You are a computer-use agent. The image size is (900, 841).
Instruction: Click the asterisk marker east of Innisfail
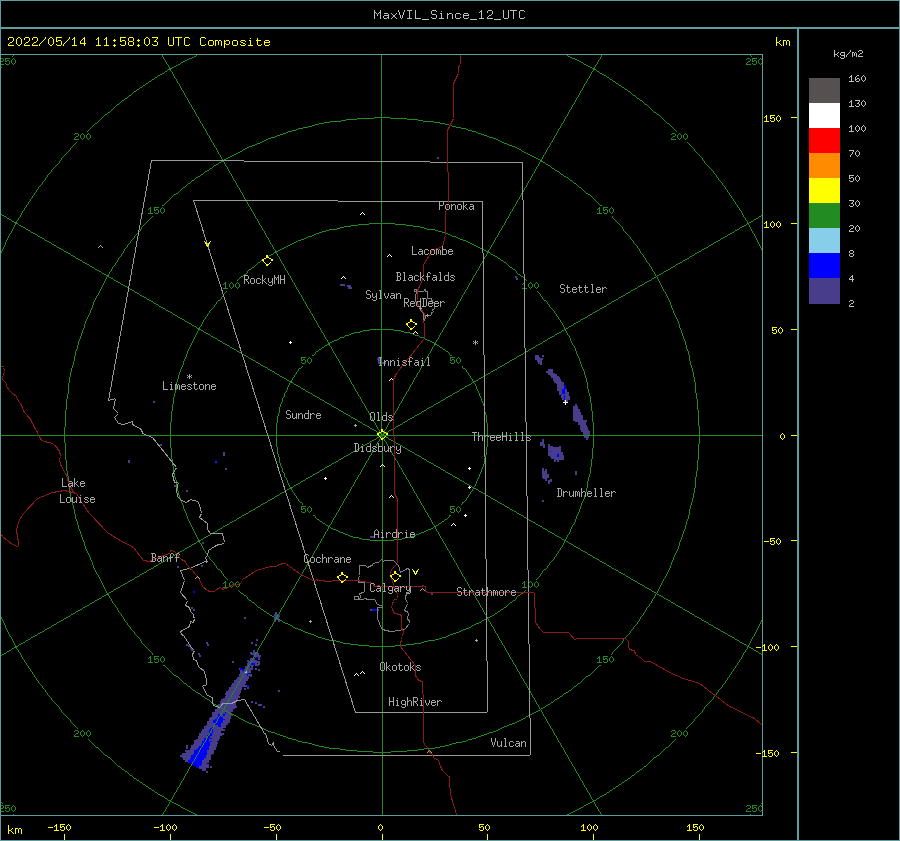(475, 343)
